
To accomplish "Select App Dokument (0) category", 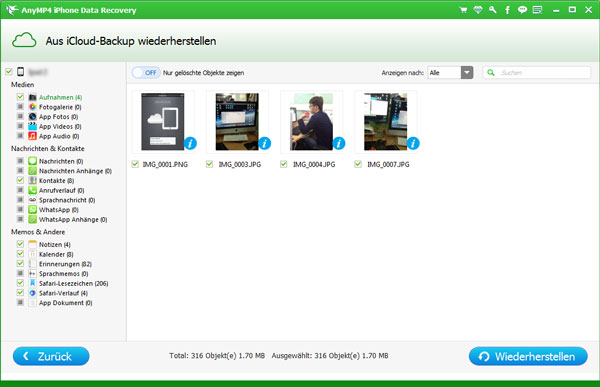I will 65,303.
